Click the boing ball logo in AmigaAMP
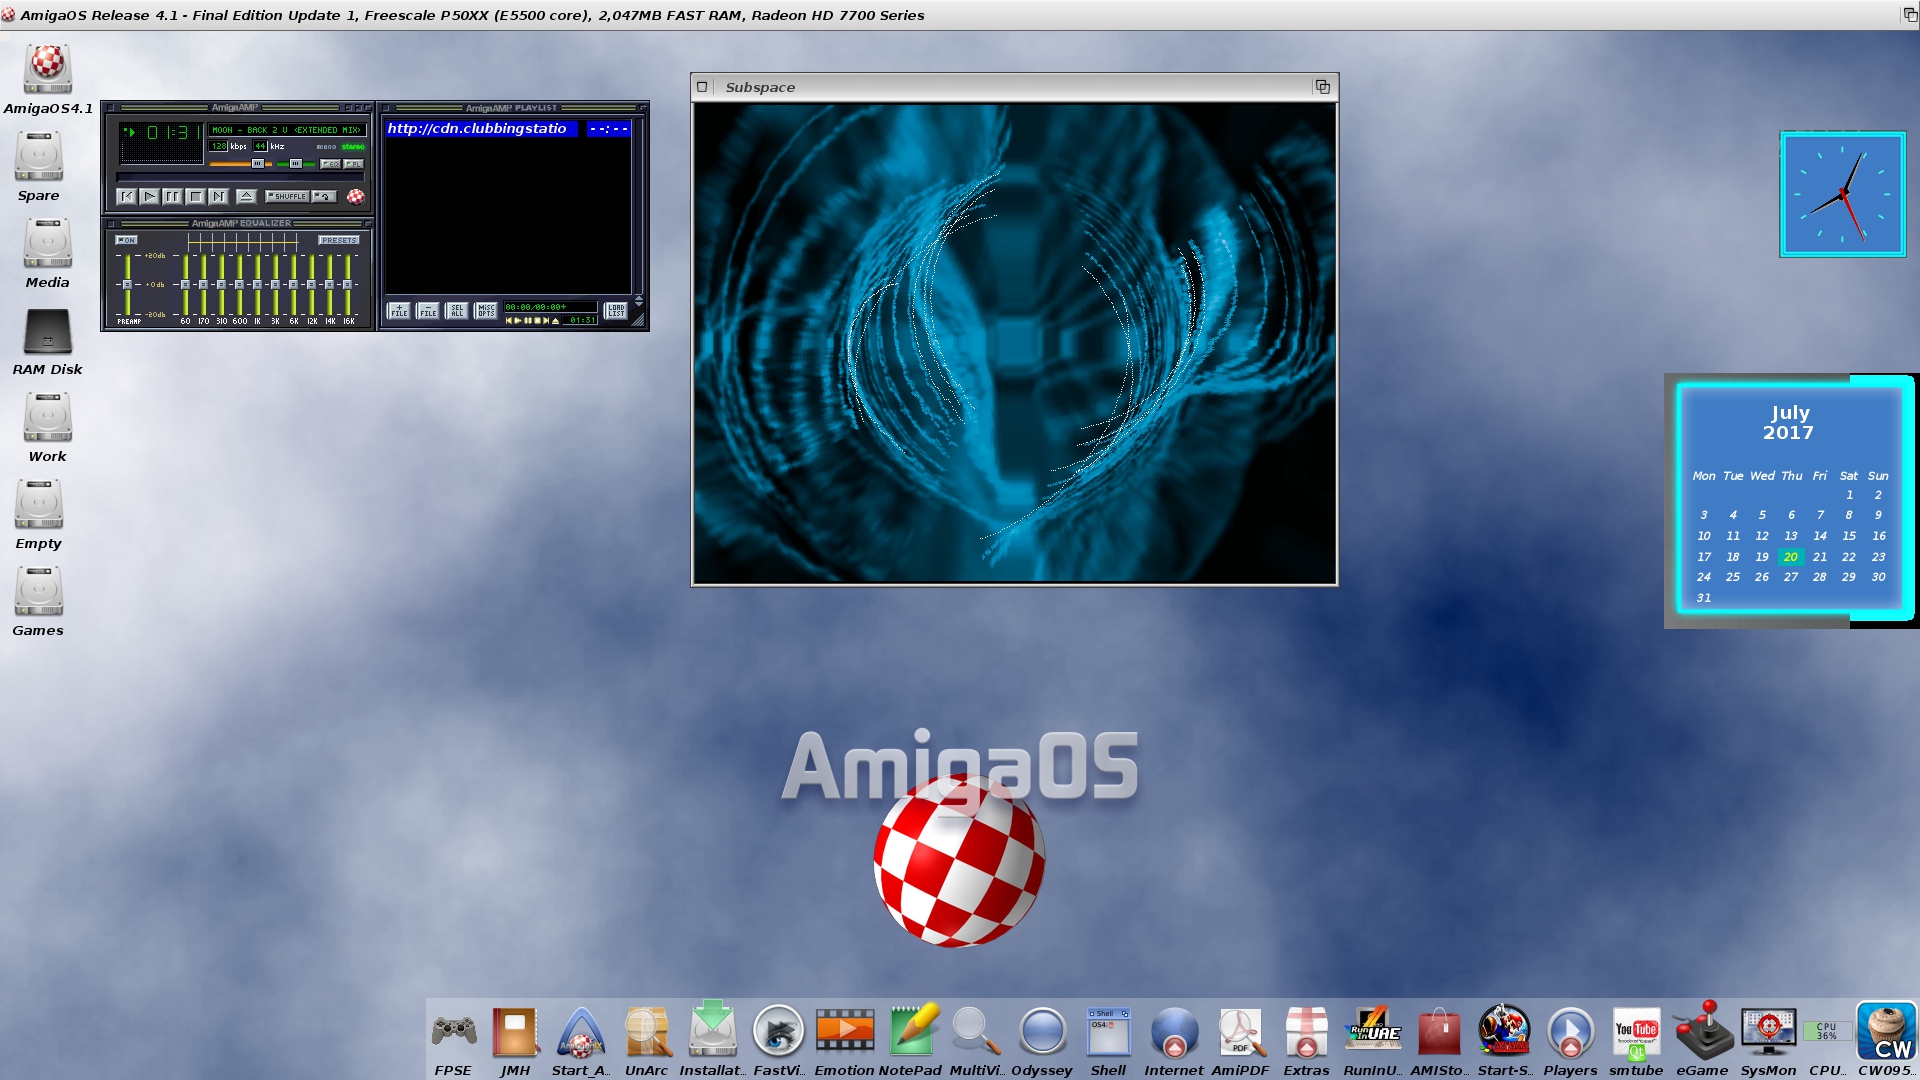Screen dimensions: 1920x1080 [x=355, y=197]
